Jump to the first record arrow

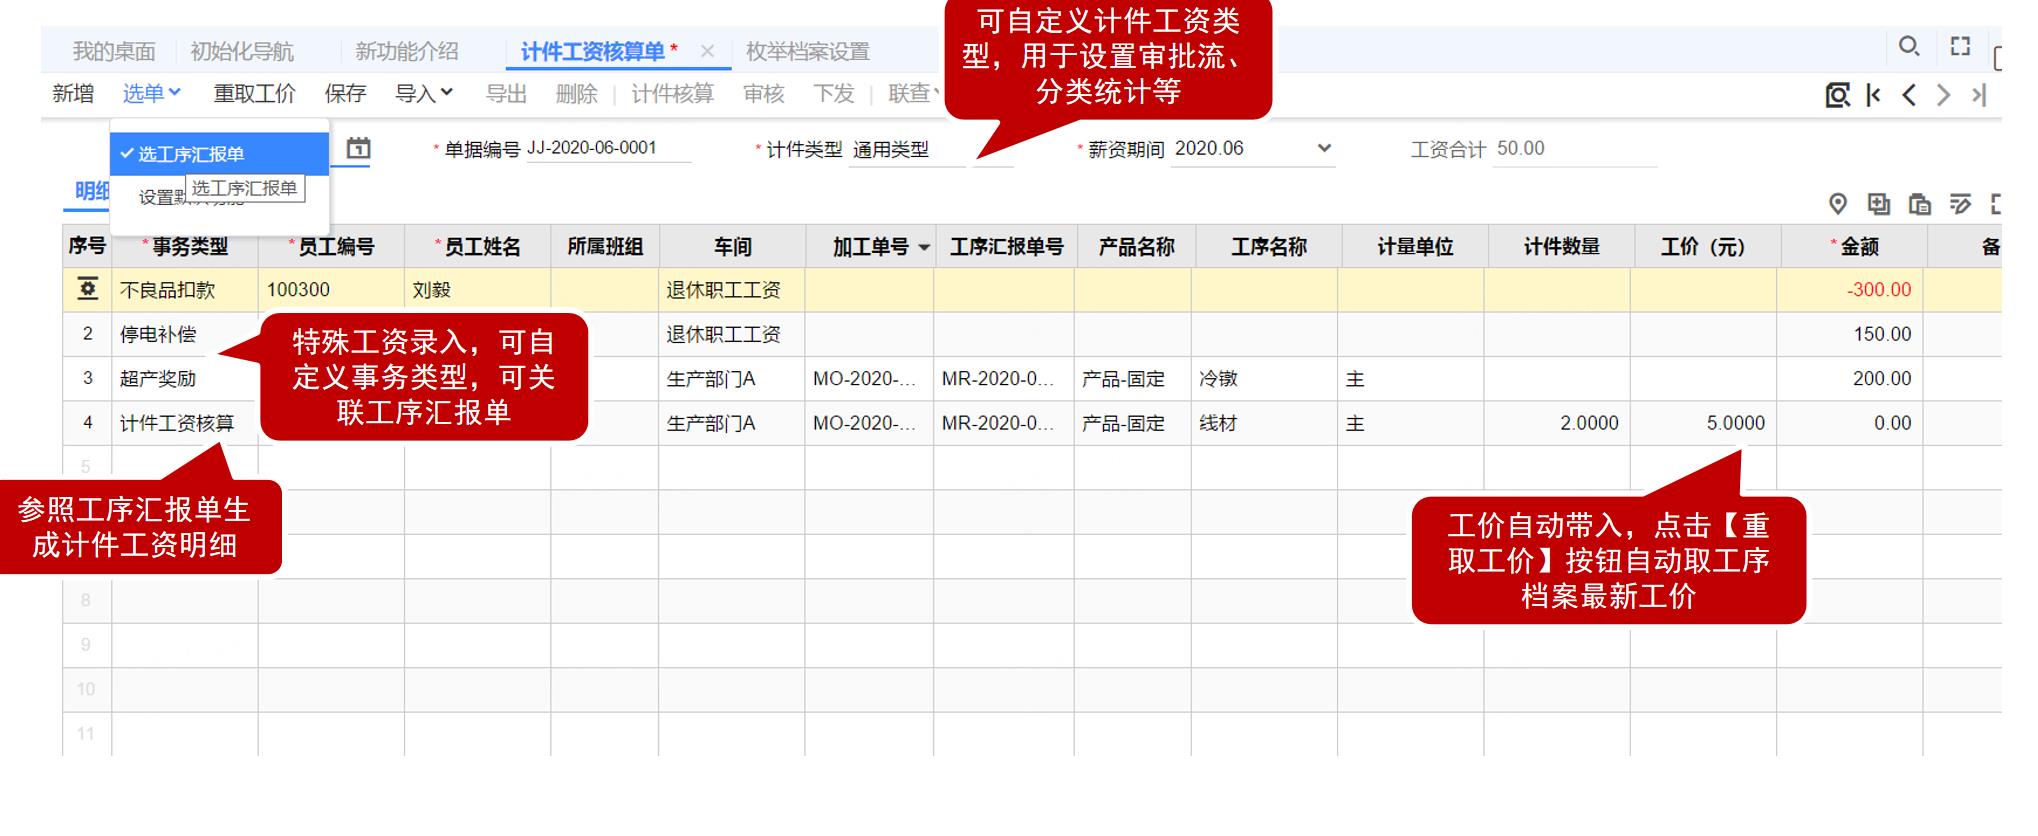pyautogui.click(x=1873, y=95)
